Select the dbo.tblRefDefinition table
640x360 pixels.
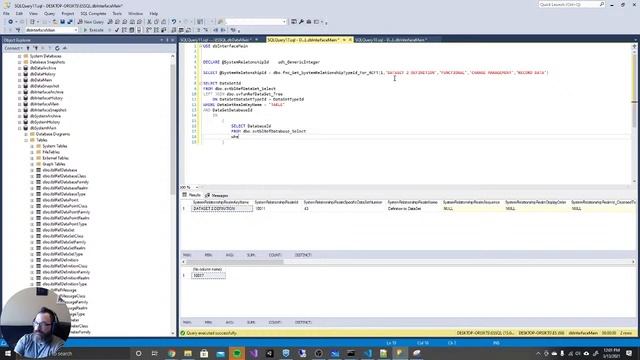point(60,260)
